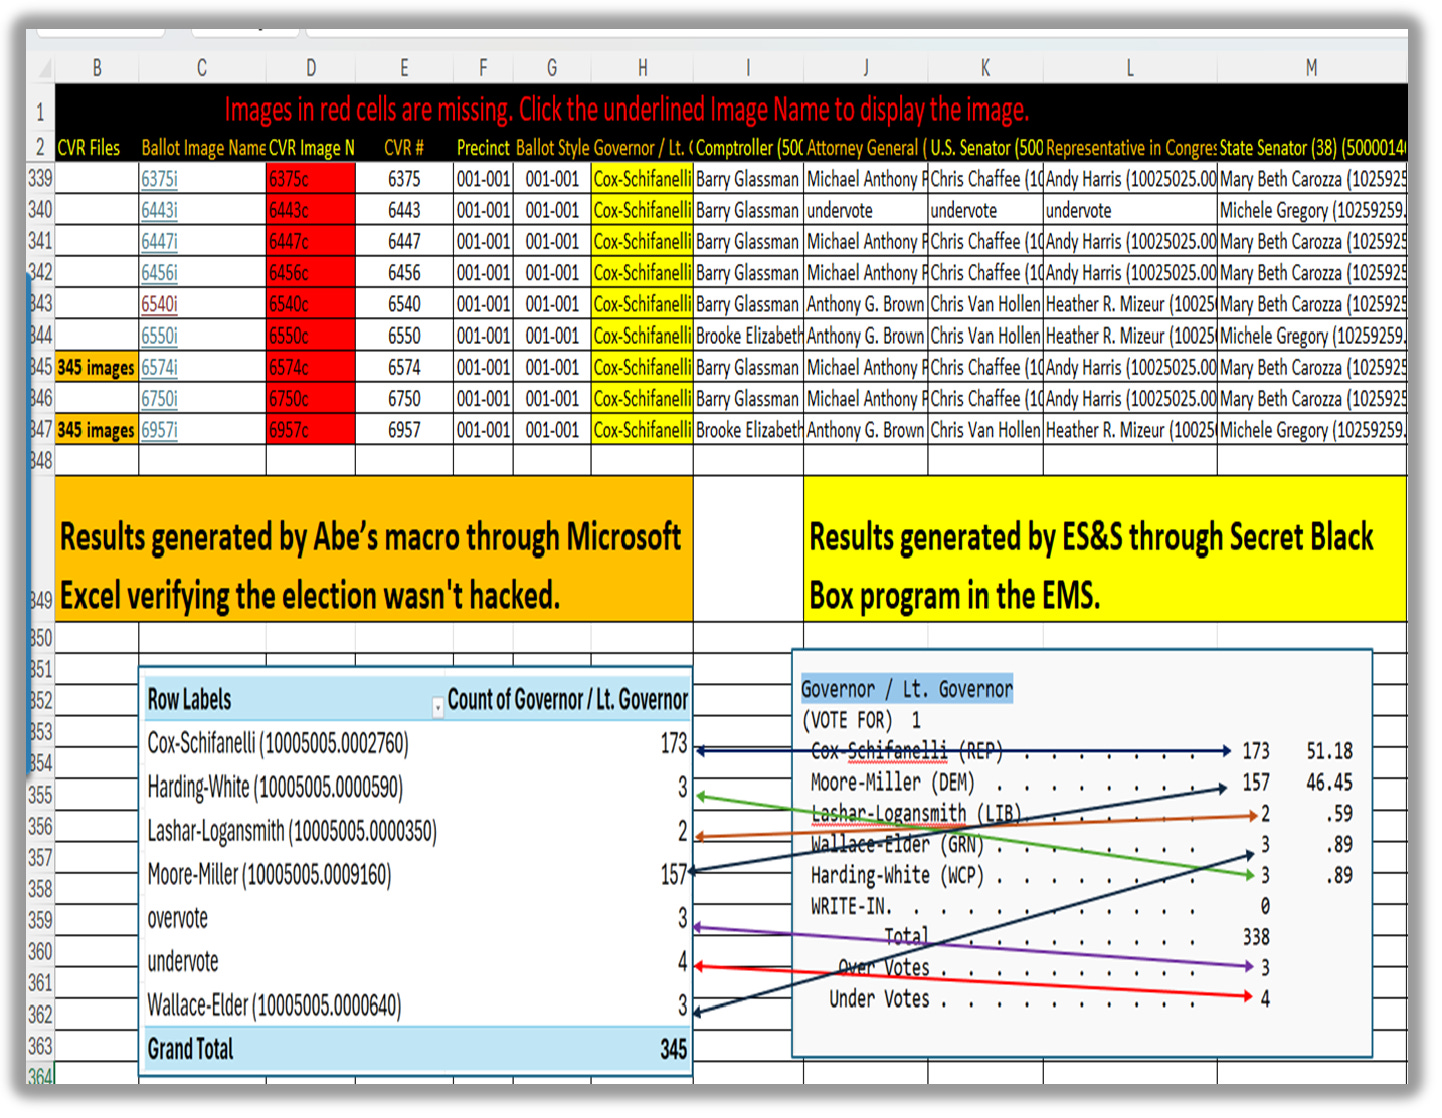The width and height of the screenshot is (1442, 1118).
Task: Select the 'U.S. Senator' header cell
Action: [985, 148]
